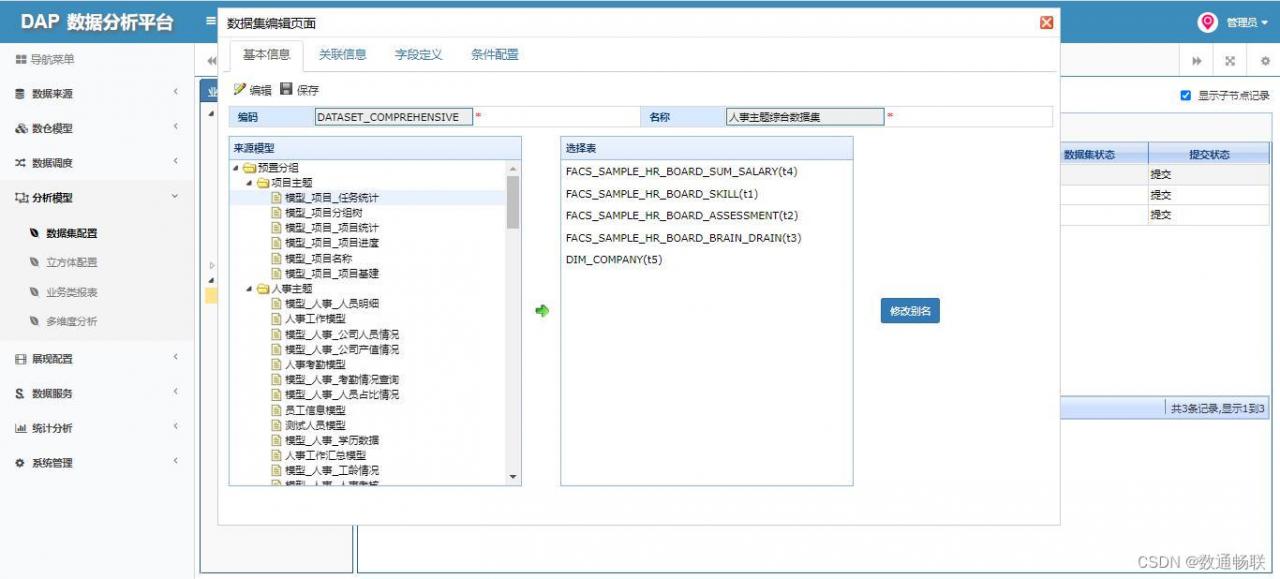1280x579 pixels.
Task: Select FACS_SAMPLE_HR_BOARD_SUM_SALARY(t4) in 选择表
Action: 681,171
